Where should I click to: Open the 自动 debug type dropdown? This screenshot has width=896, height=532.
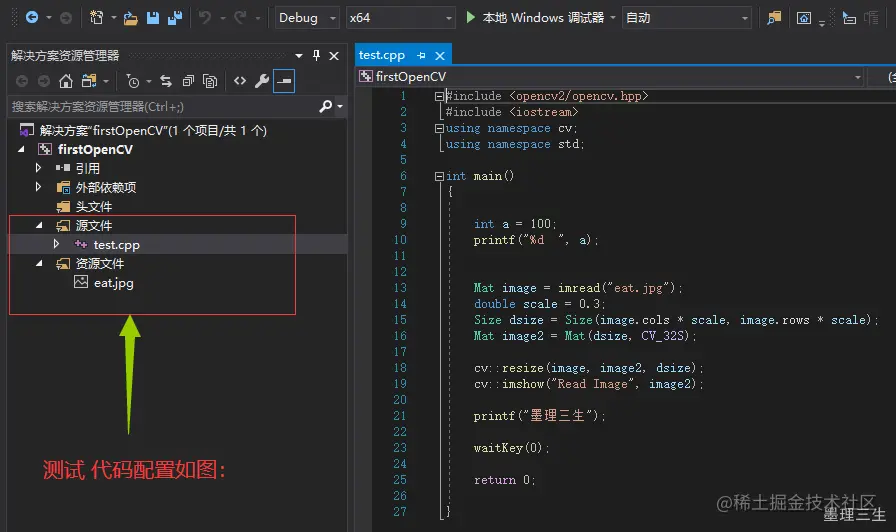click(x=686, y=18)
